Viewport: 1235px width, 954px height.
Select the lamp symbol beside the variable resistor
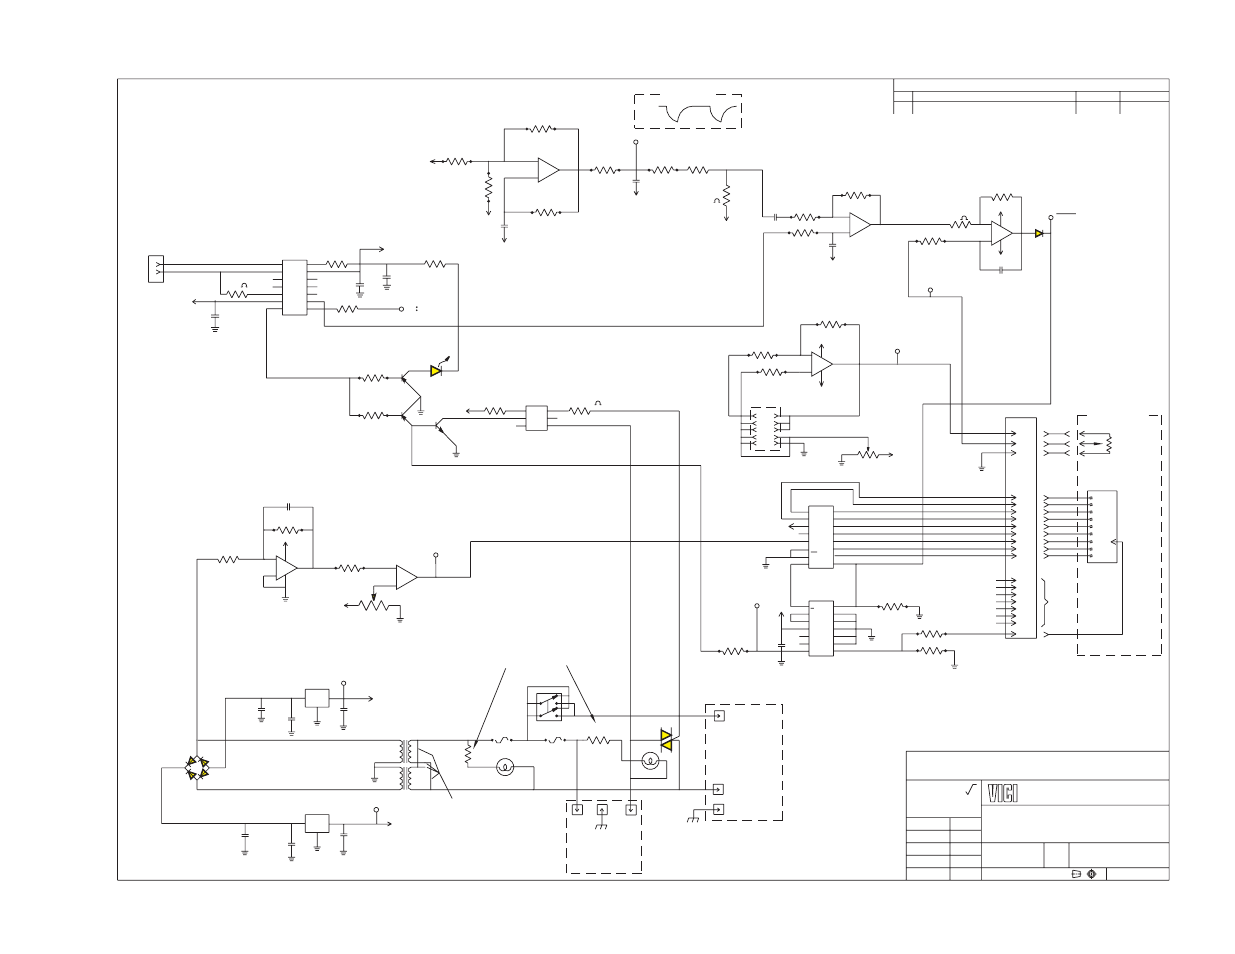506,767
